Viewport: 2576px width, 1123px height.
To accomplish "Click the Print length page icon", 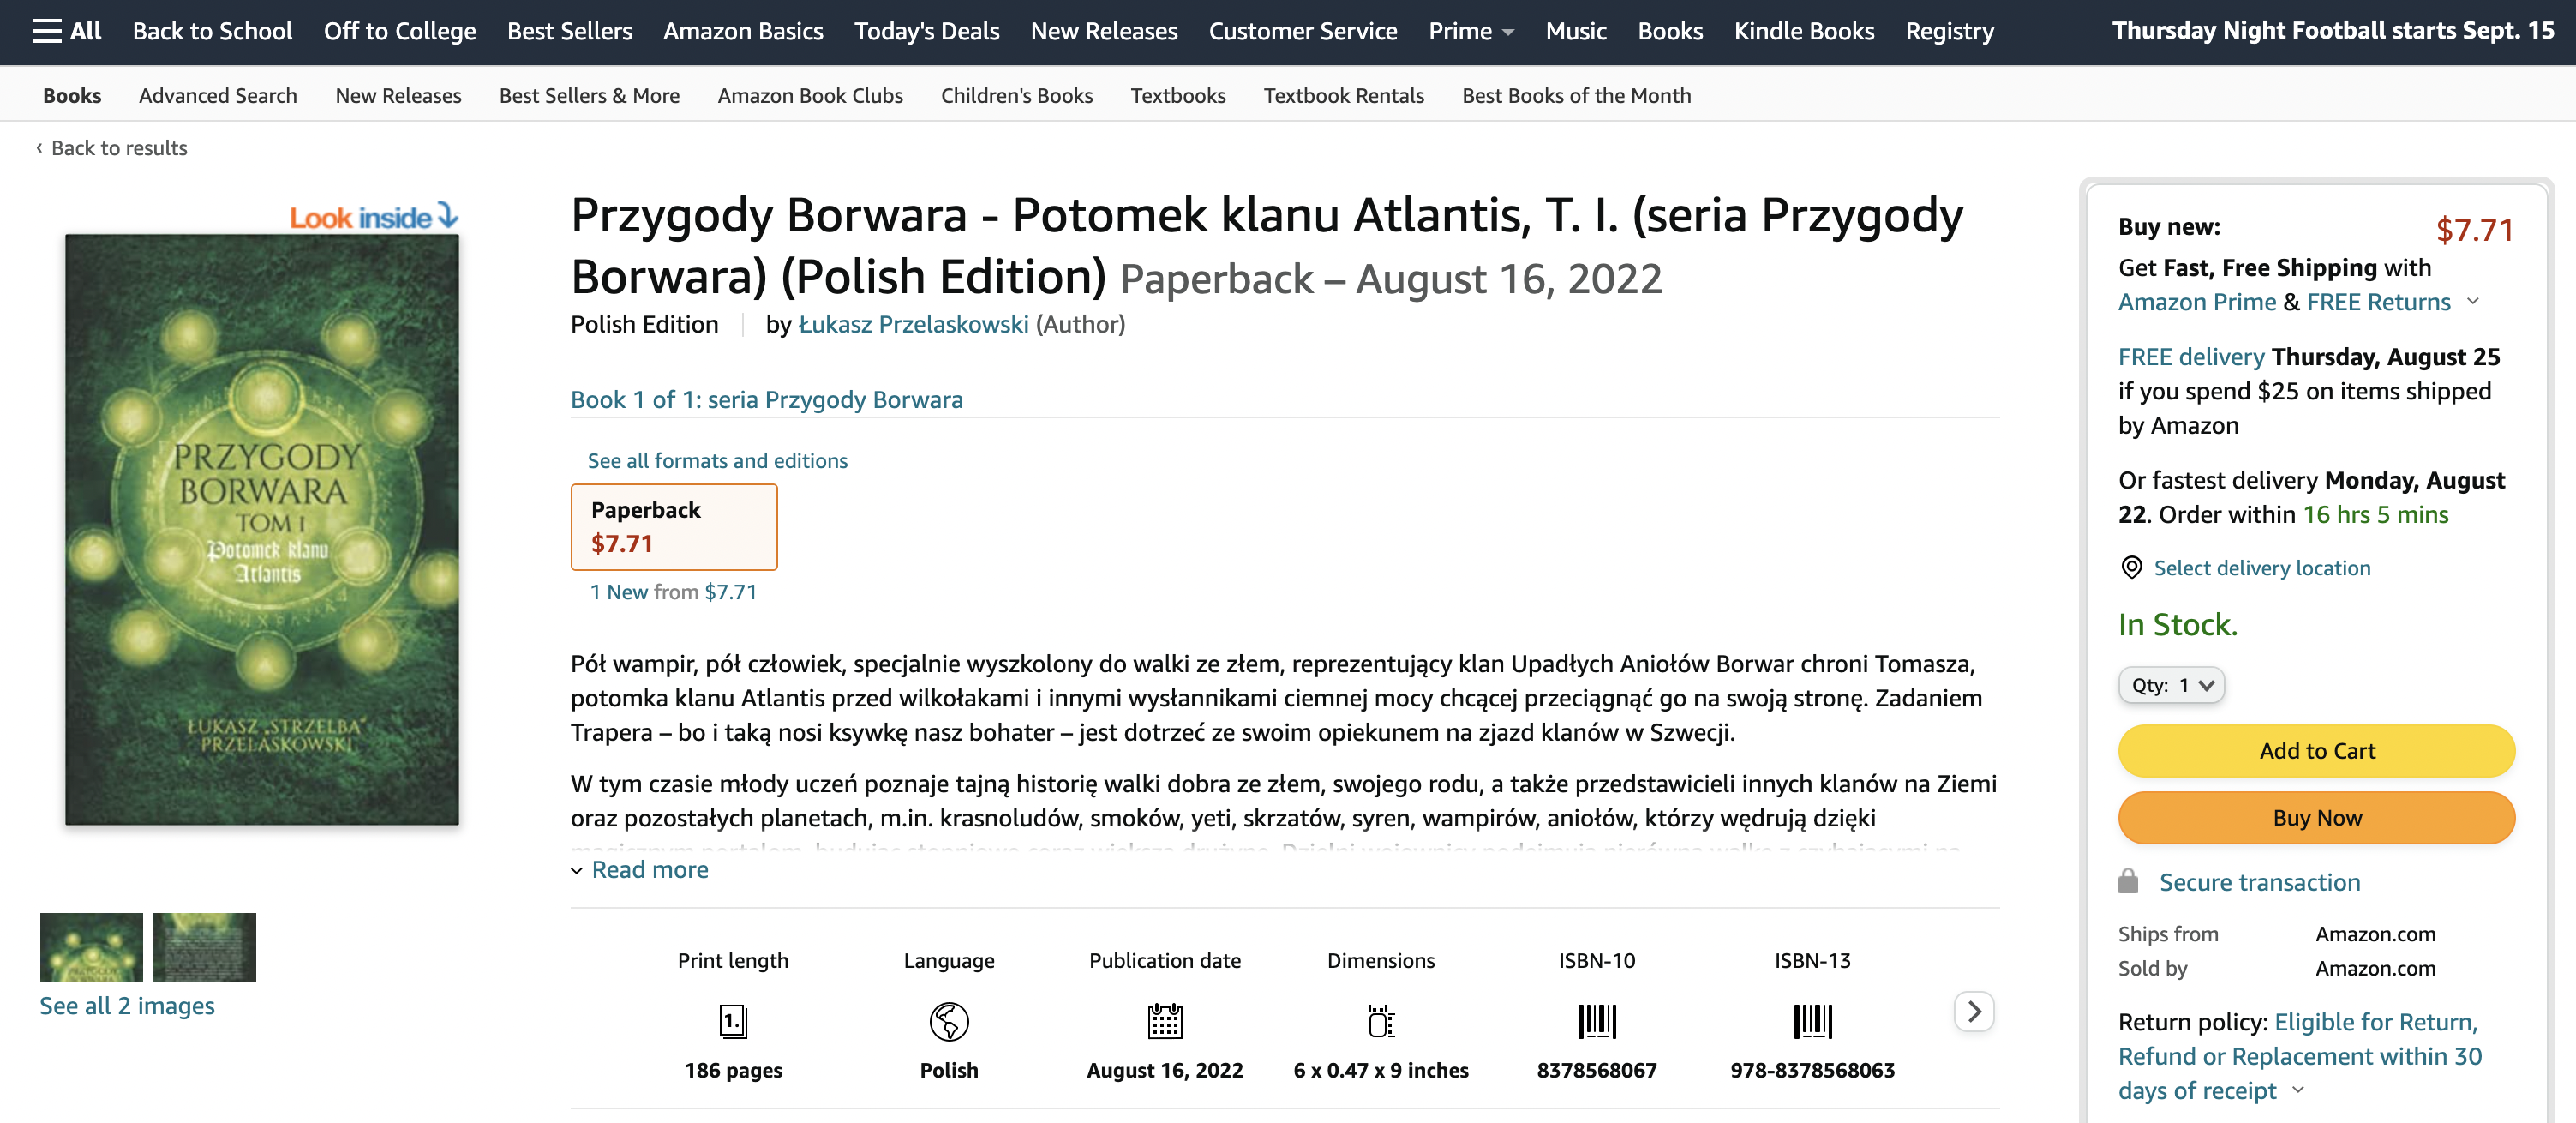I will 732,1021.
